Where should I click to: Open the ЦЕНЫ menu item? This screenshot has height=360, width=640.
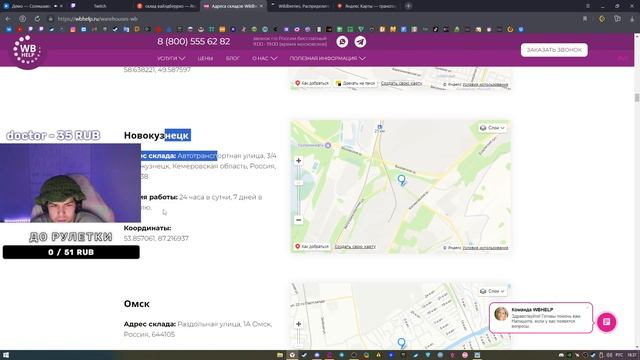[205, 58]
